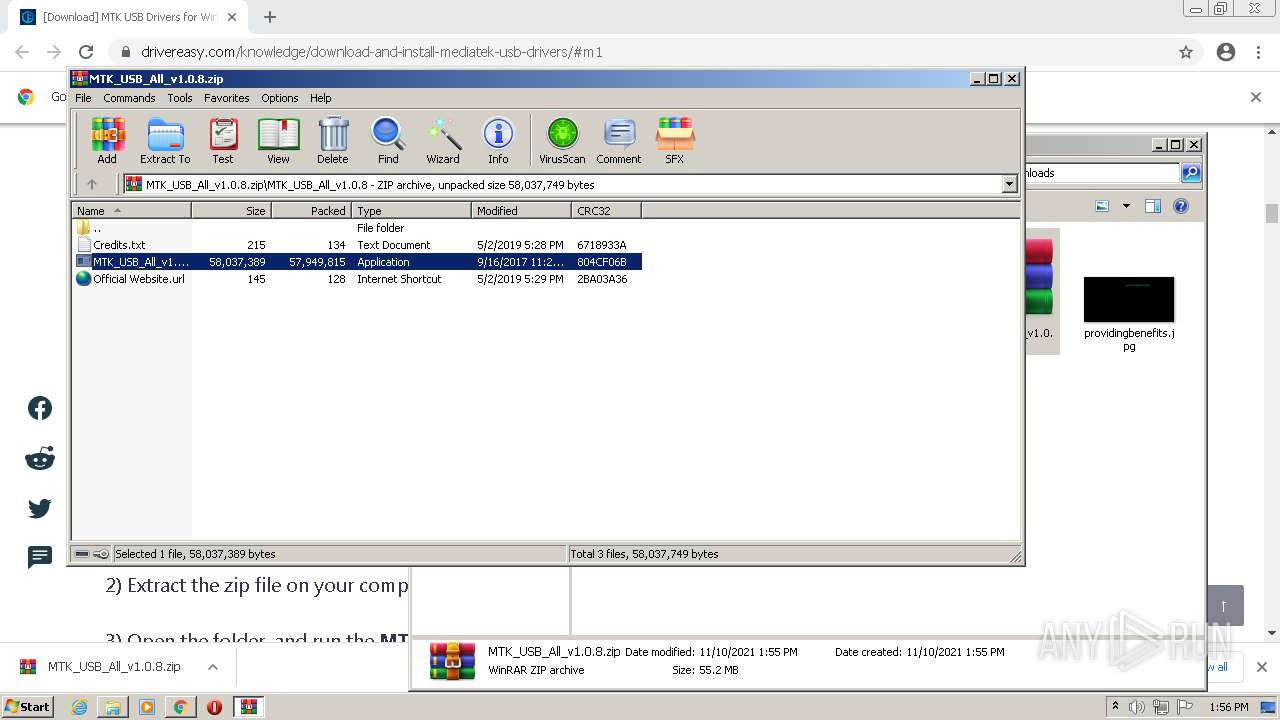
Task: Click the Extract To toolbar icon
Action: pos(165,141)
